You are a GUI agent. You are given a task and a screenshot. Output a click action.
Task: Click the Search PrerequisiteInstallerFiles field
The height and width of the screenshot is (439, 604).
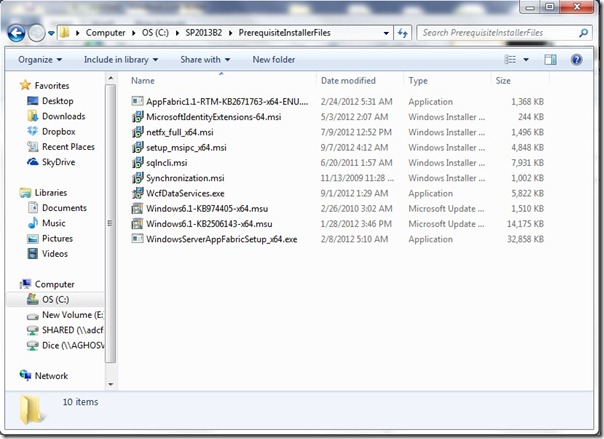505,33
